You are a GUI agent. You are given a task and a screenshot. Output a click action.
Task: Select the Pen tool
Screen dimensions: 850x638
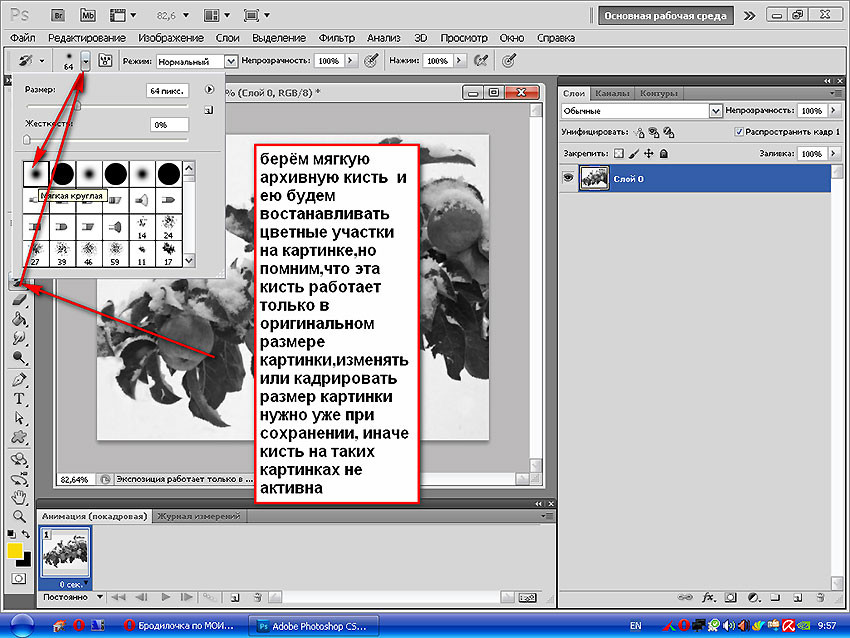pos(19,379)
